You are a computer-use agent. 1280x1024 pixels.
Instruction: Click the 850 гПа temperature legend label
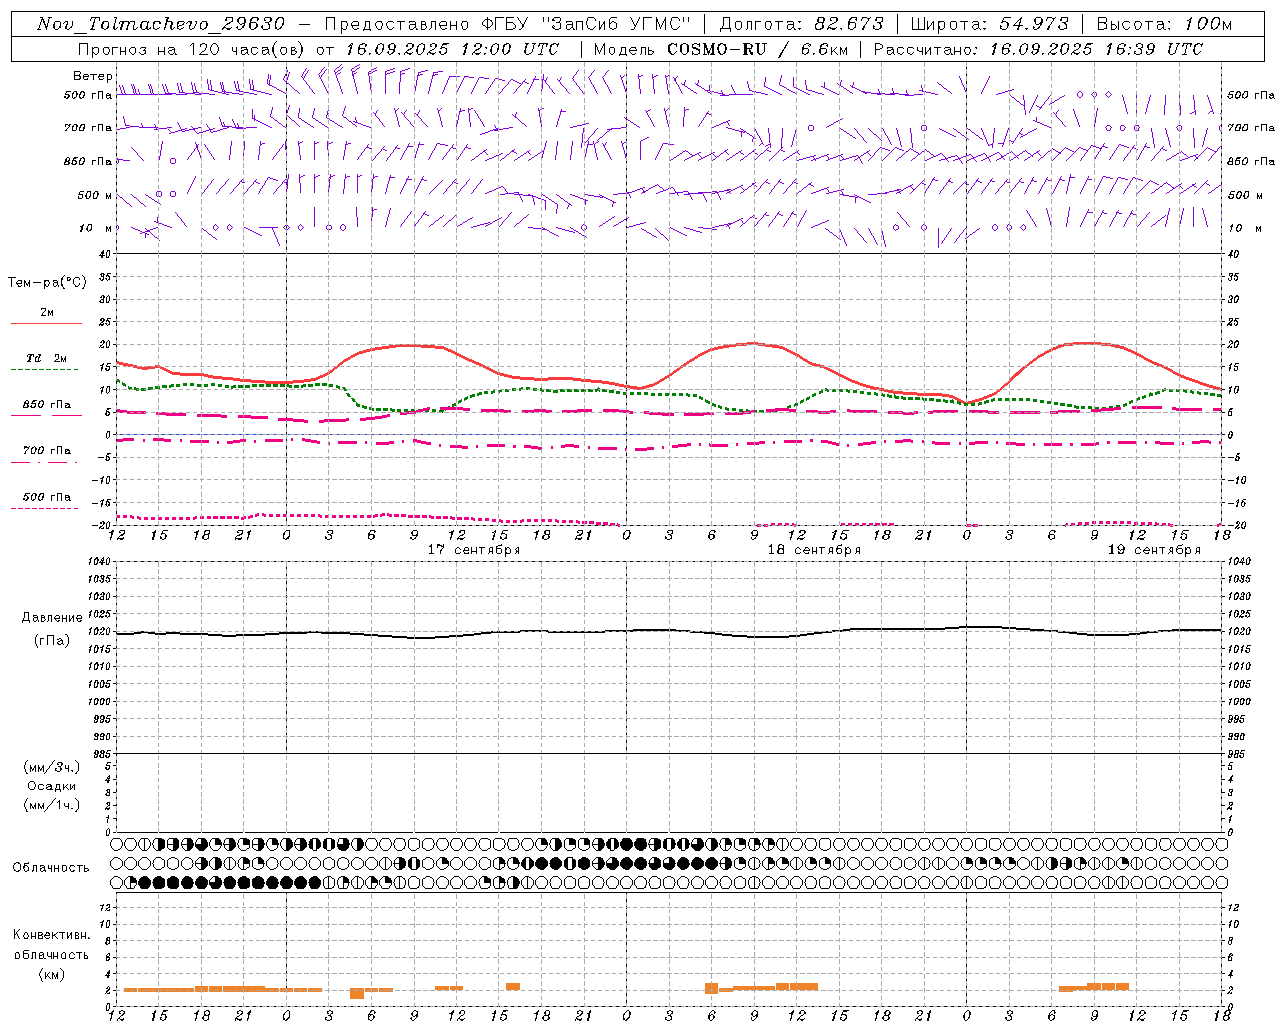47,405
